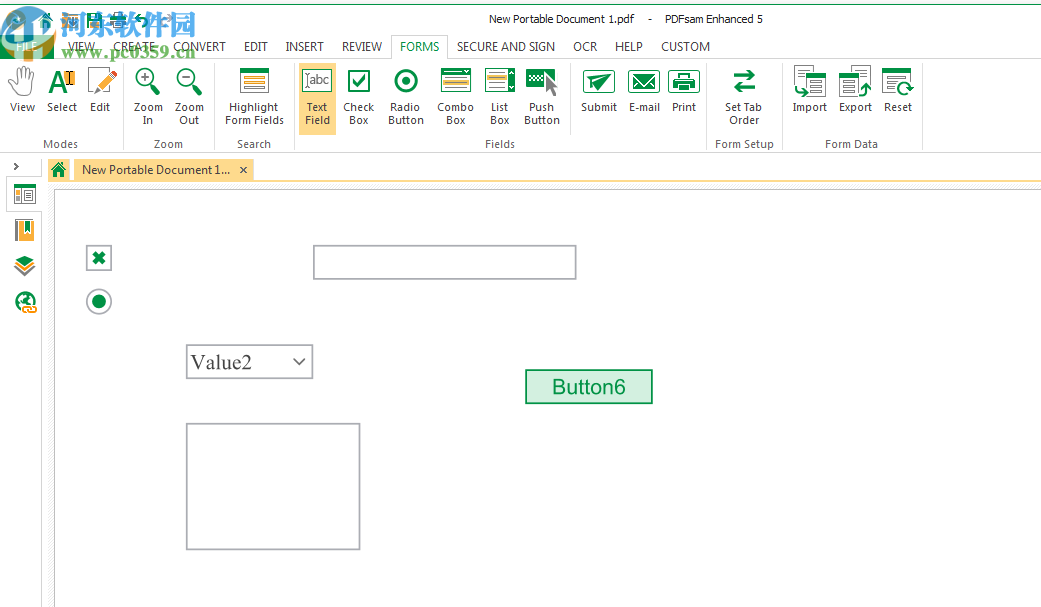Insert an E-mail form button
This screenshot has width=1041, height=607.
(x=644, y=91)
